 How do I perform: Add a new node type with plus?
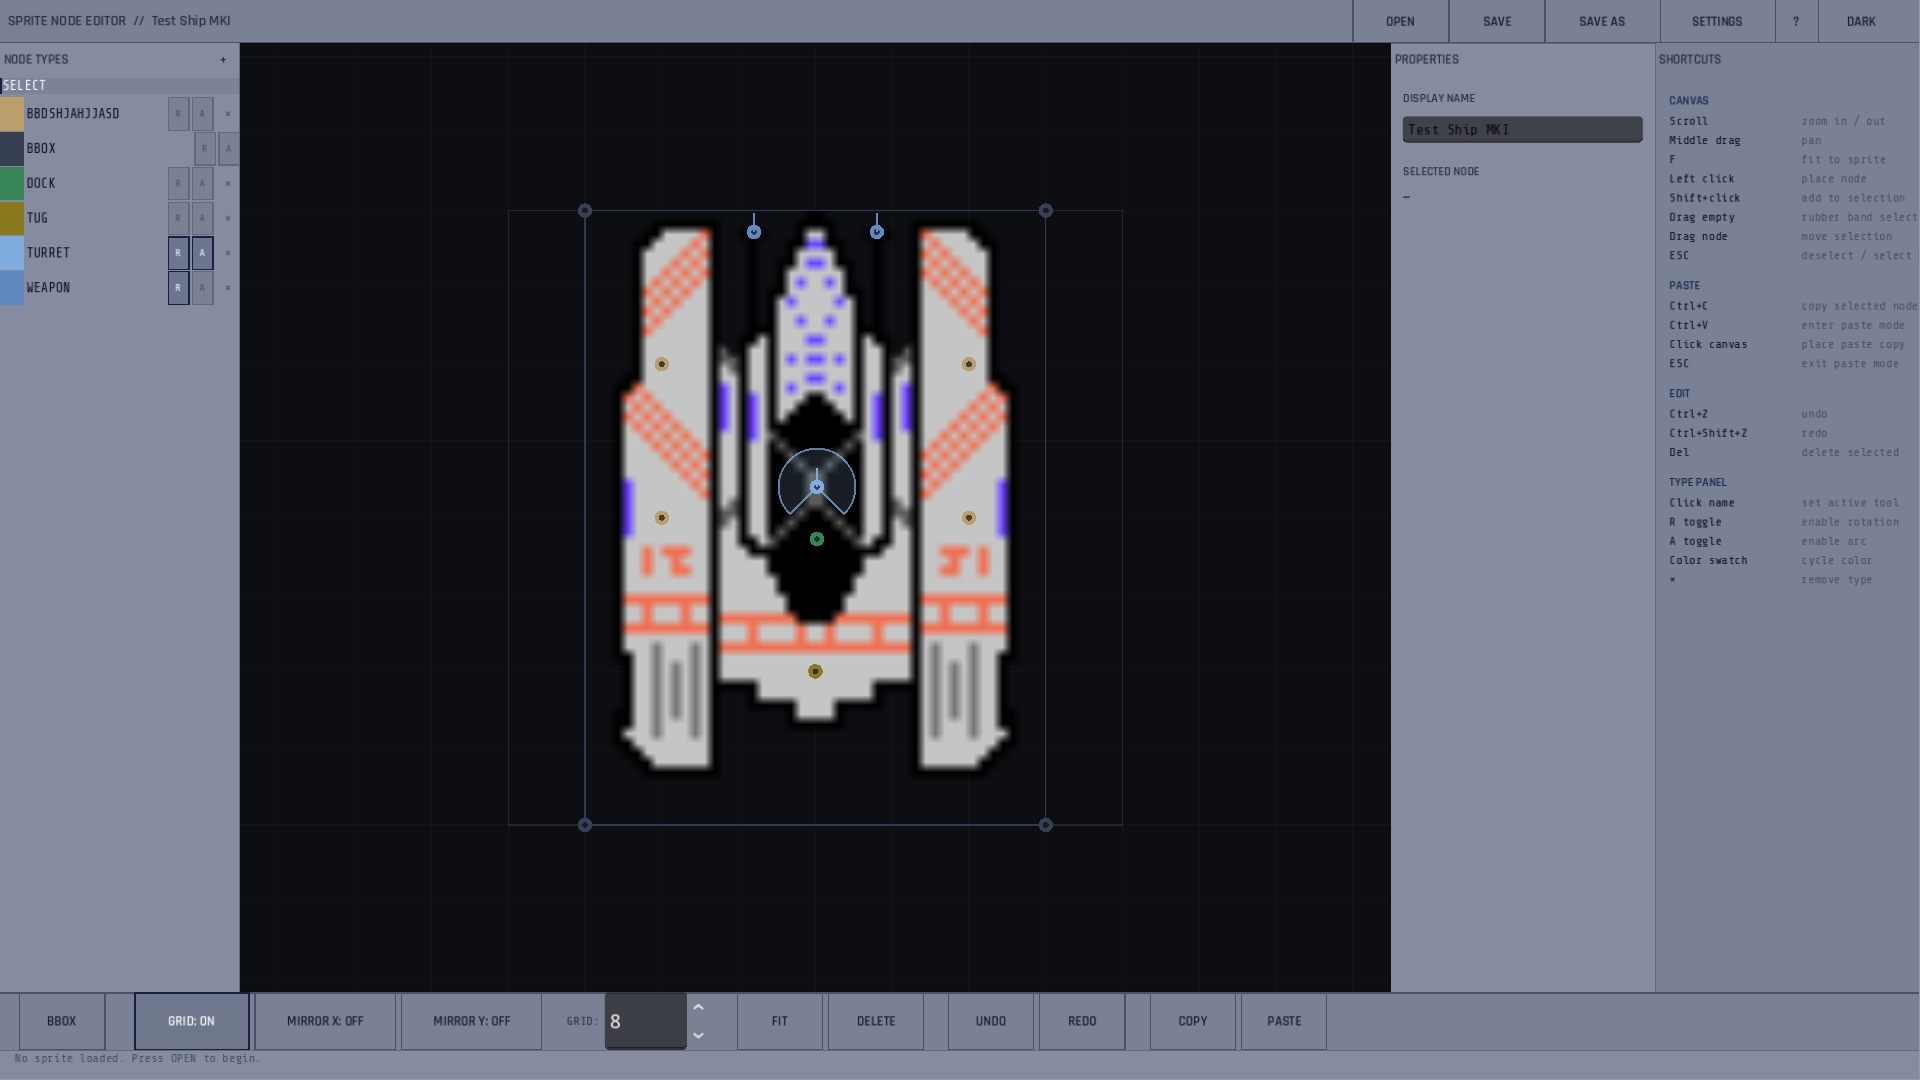(223, 60)
